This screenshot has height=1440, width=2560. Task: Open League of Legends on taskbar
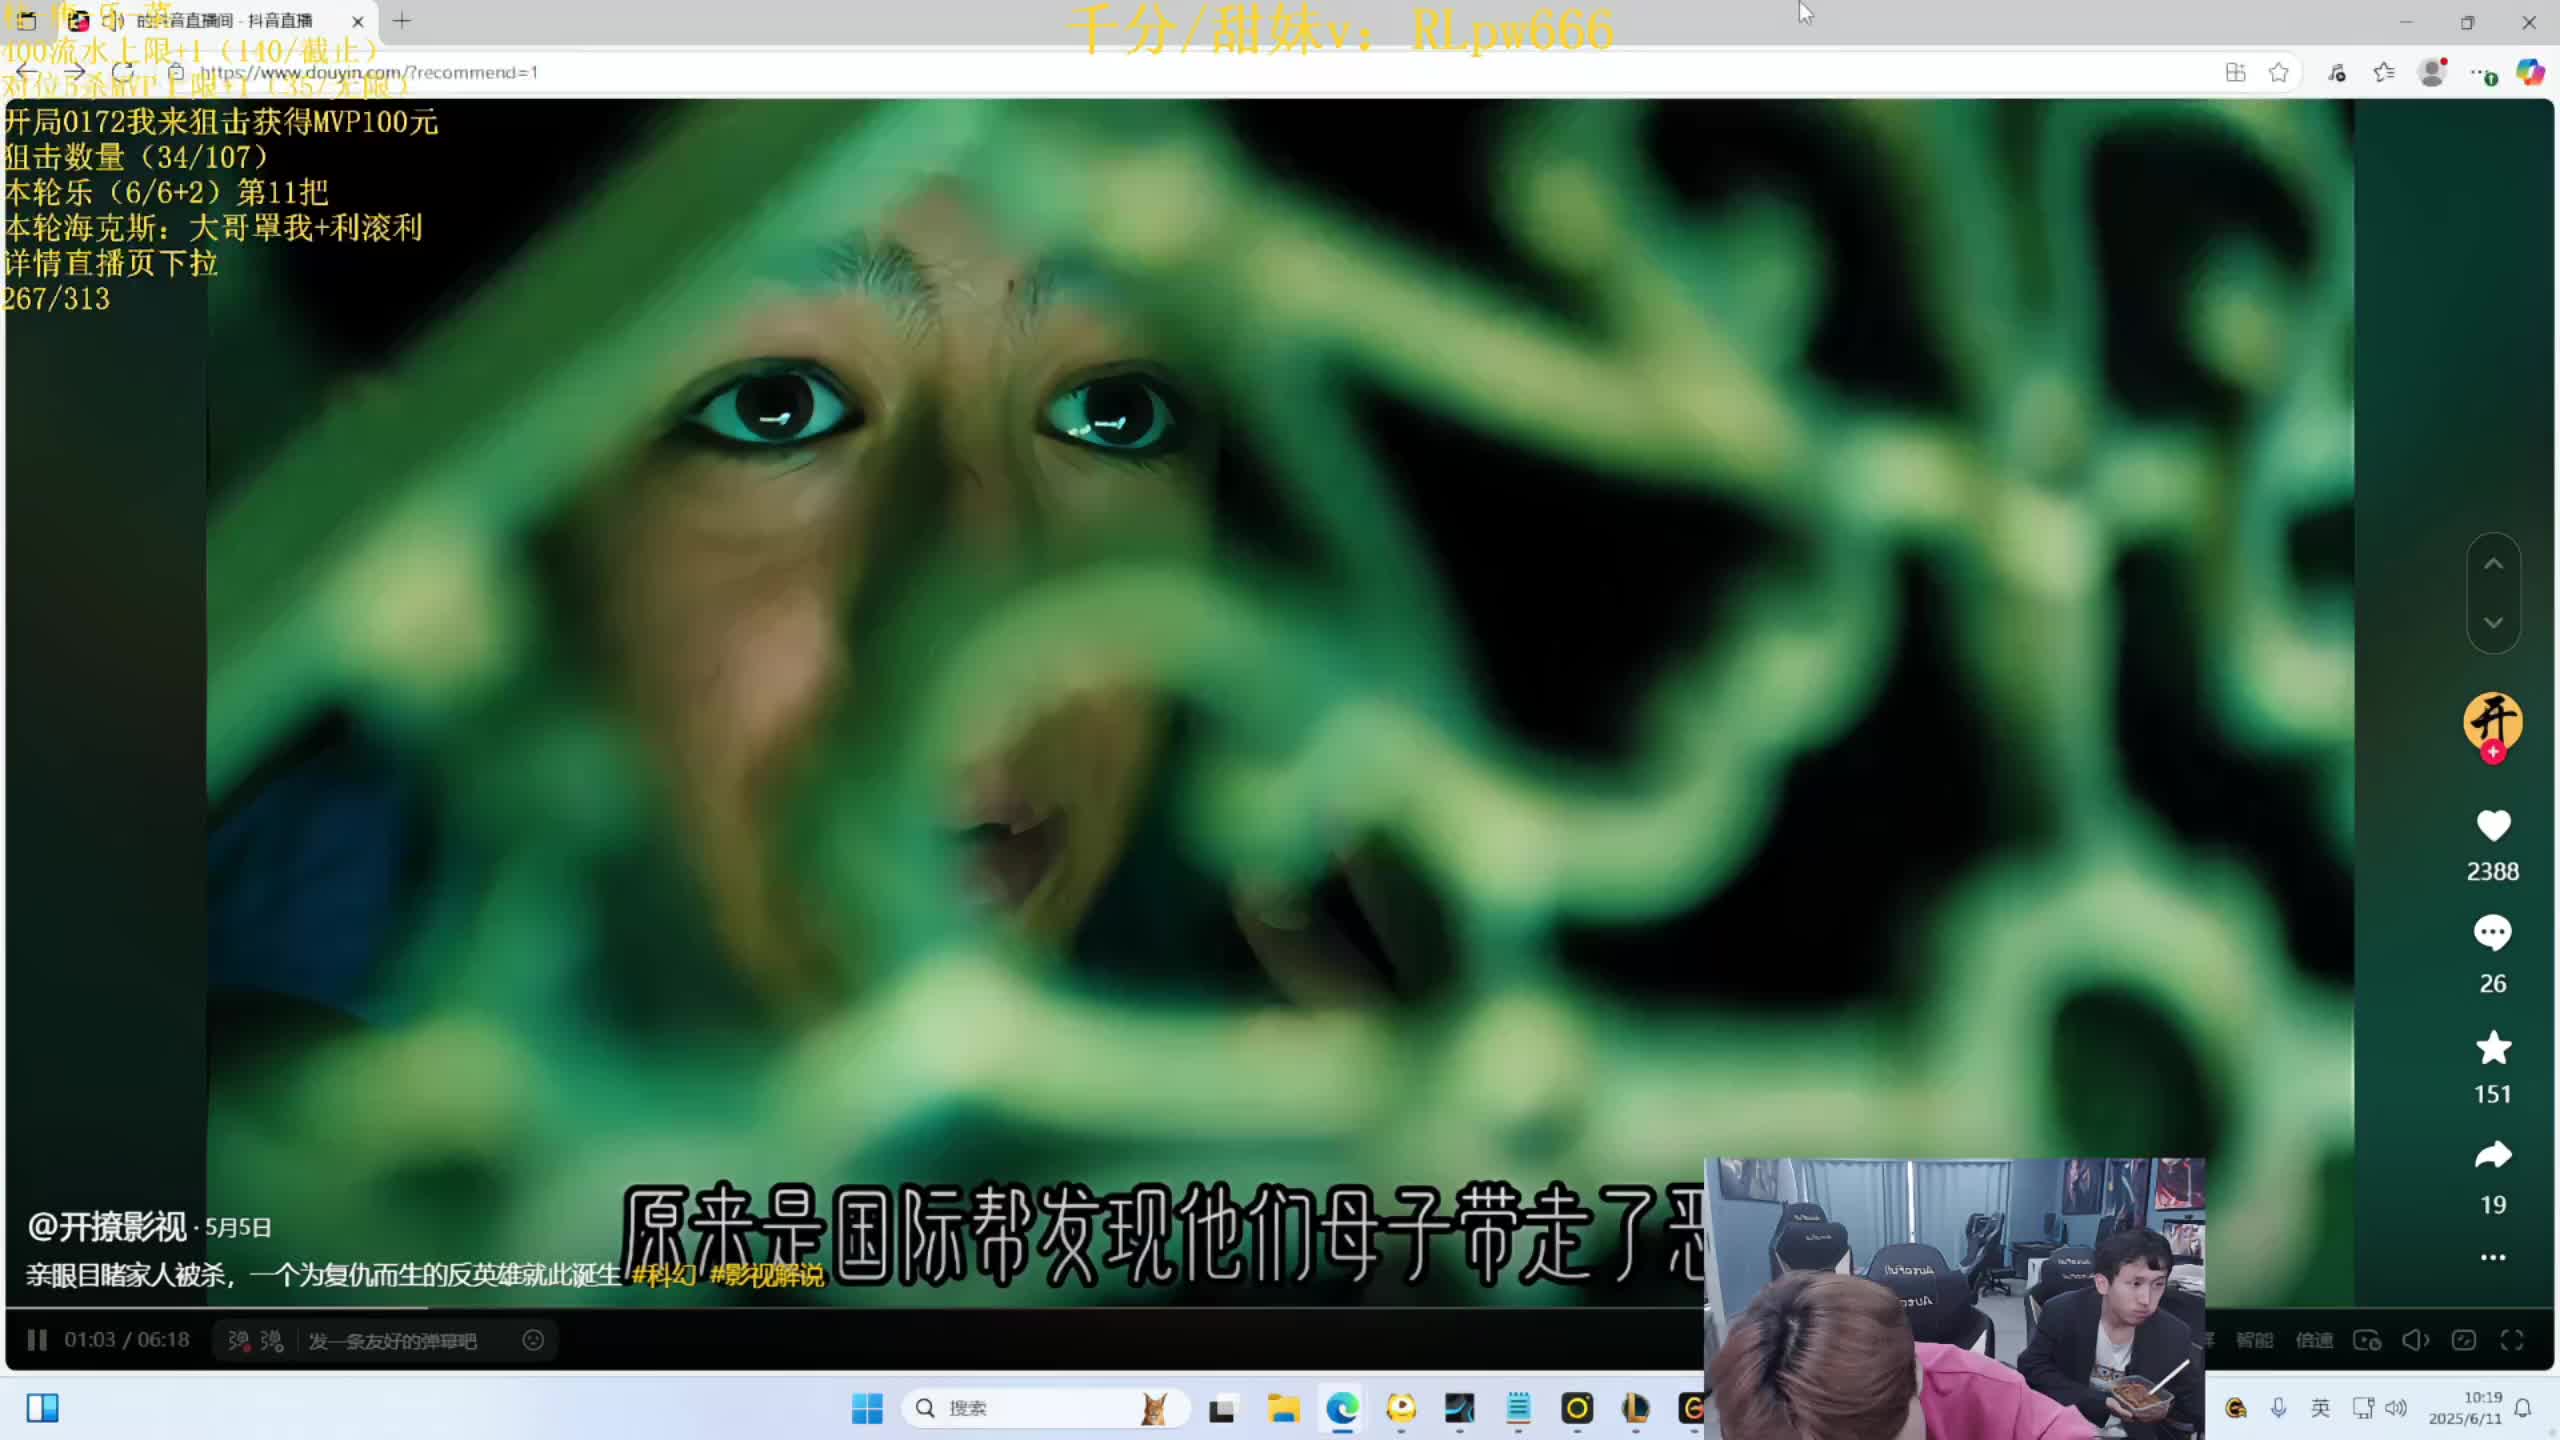1636,1408
